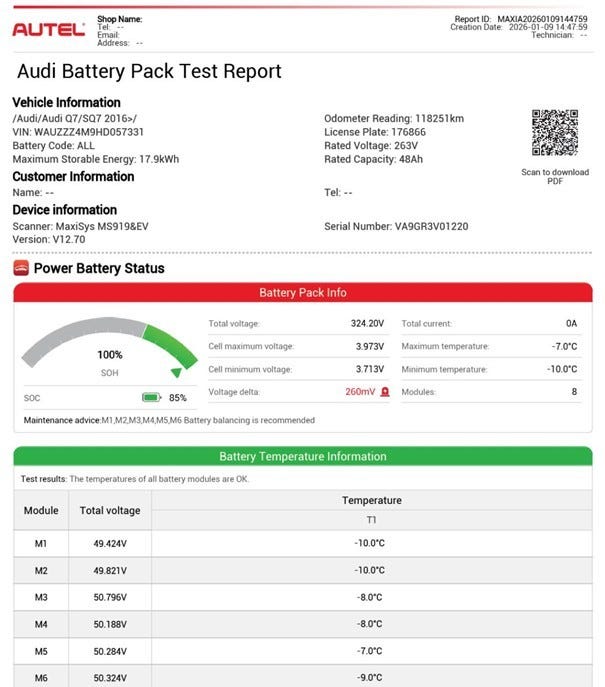
Task: Click 'Odometer Reading: 118251km'
Action: (394, 118)
